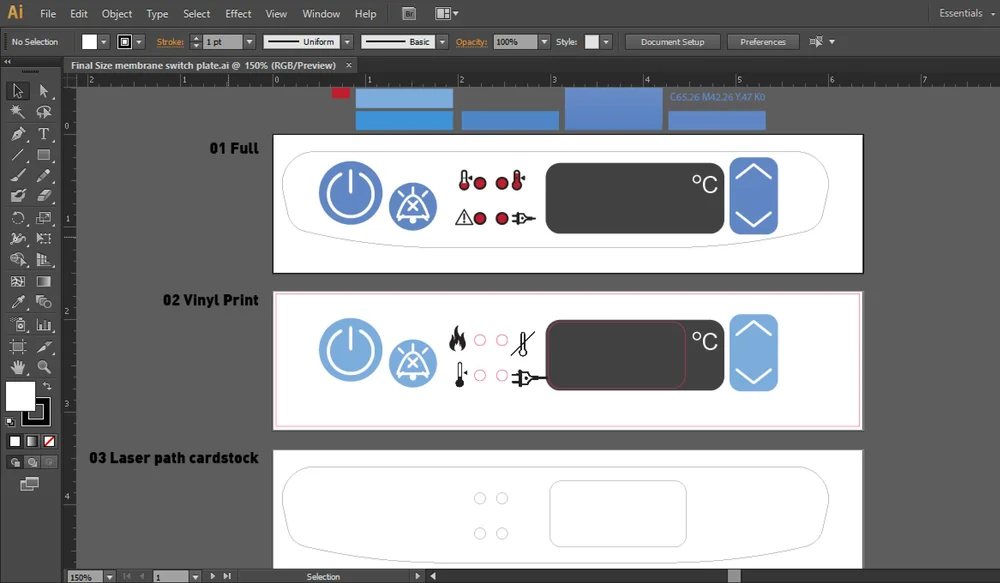Open the Effect menu
The width and height of the screenshot is (1000, 583).
[x=237, y=14]
